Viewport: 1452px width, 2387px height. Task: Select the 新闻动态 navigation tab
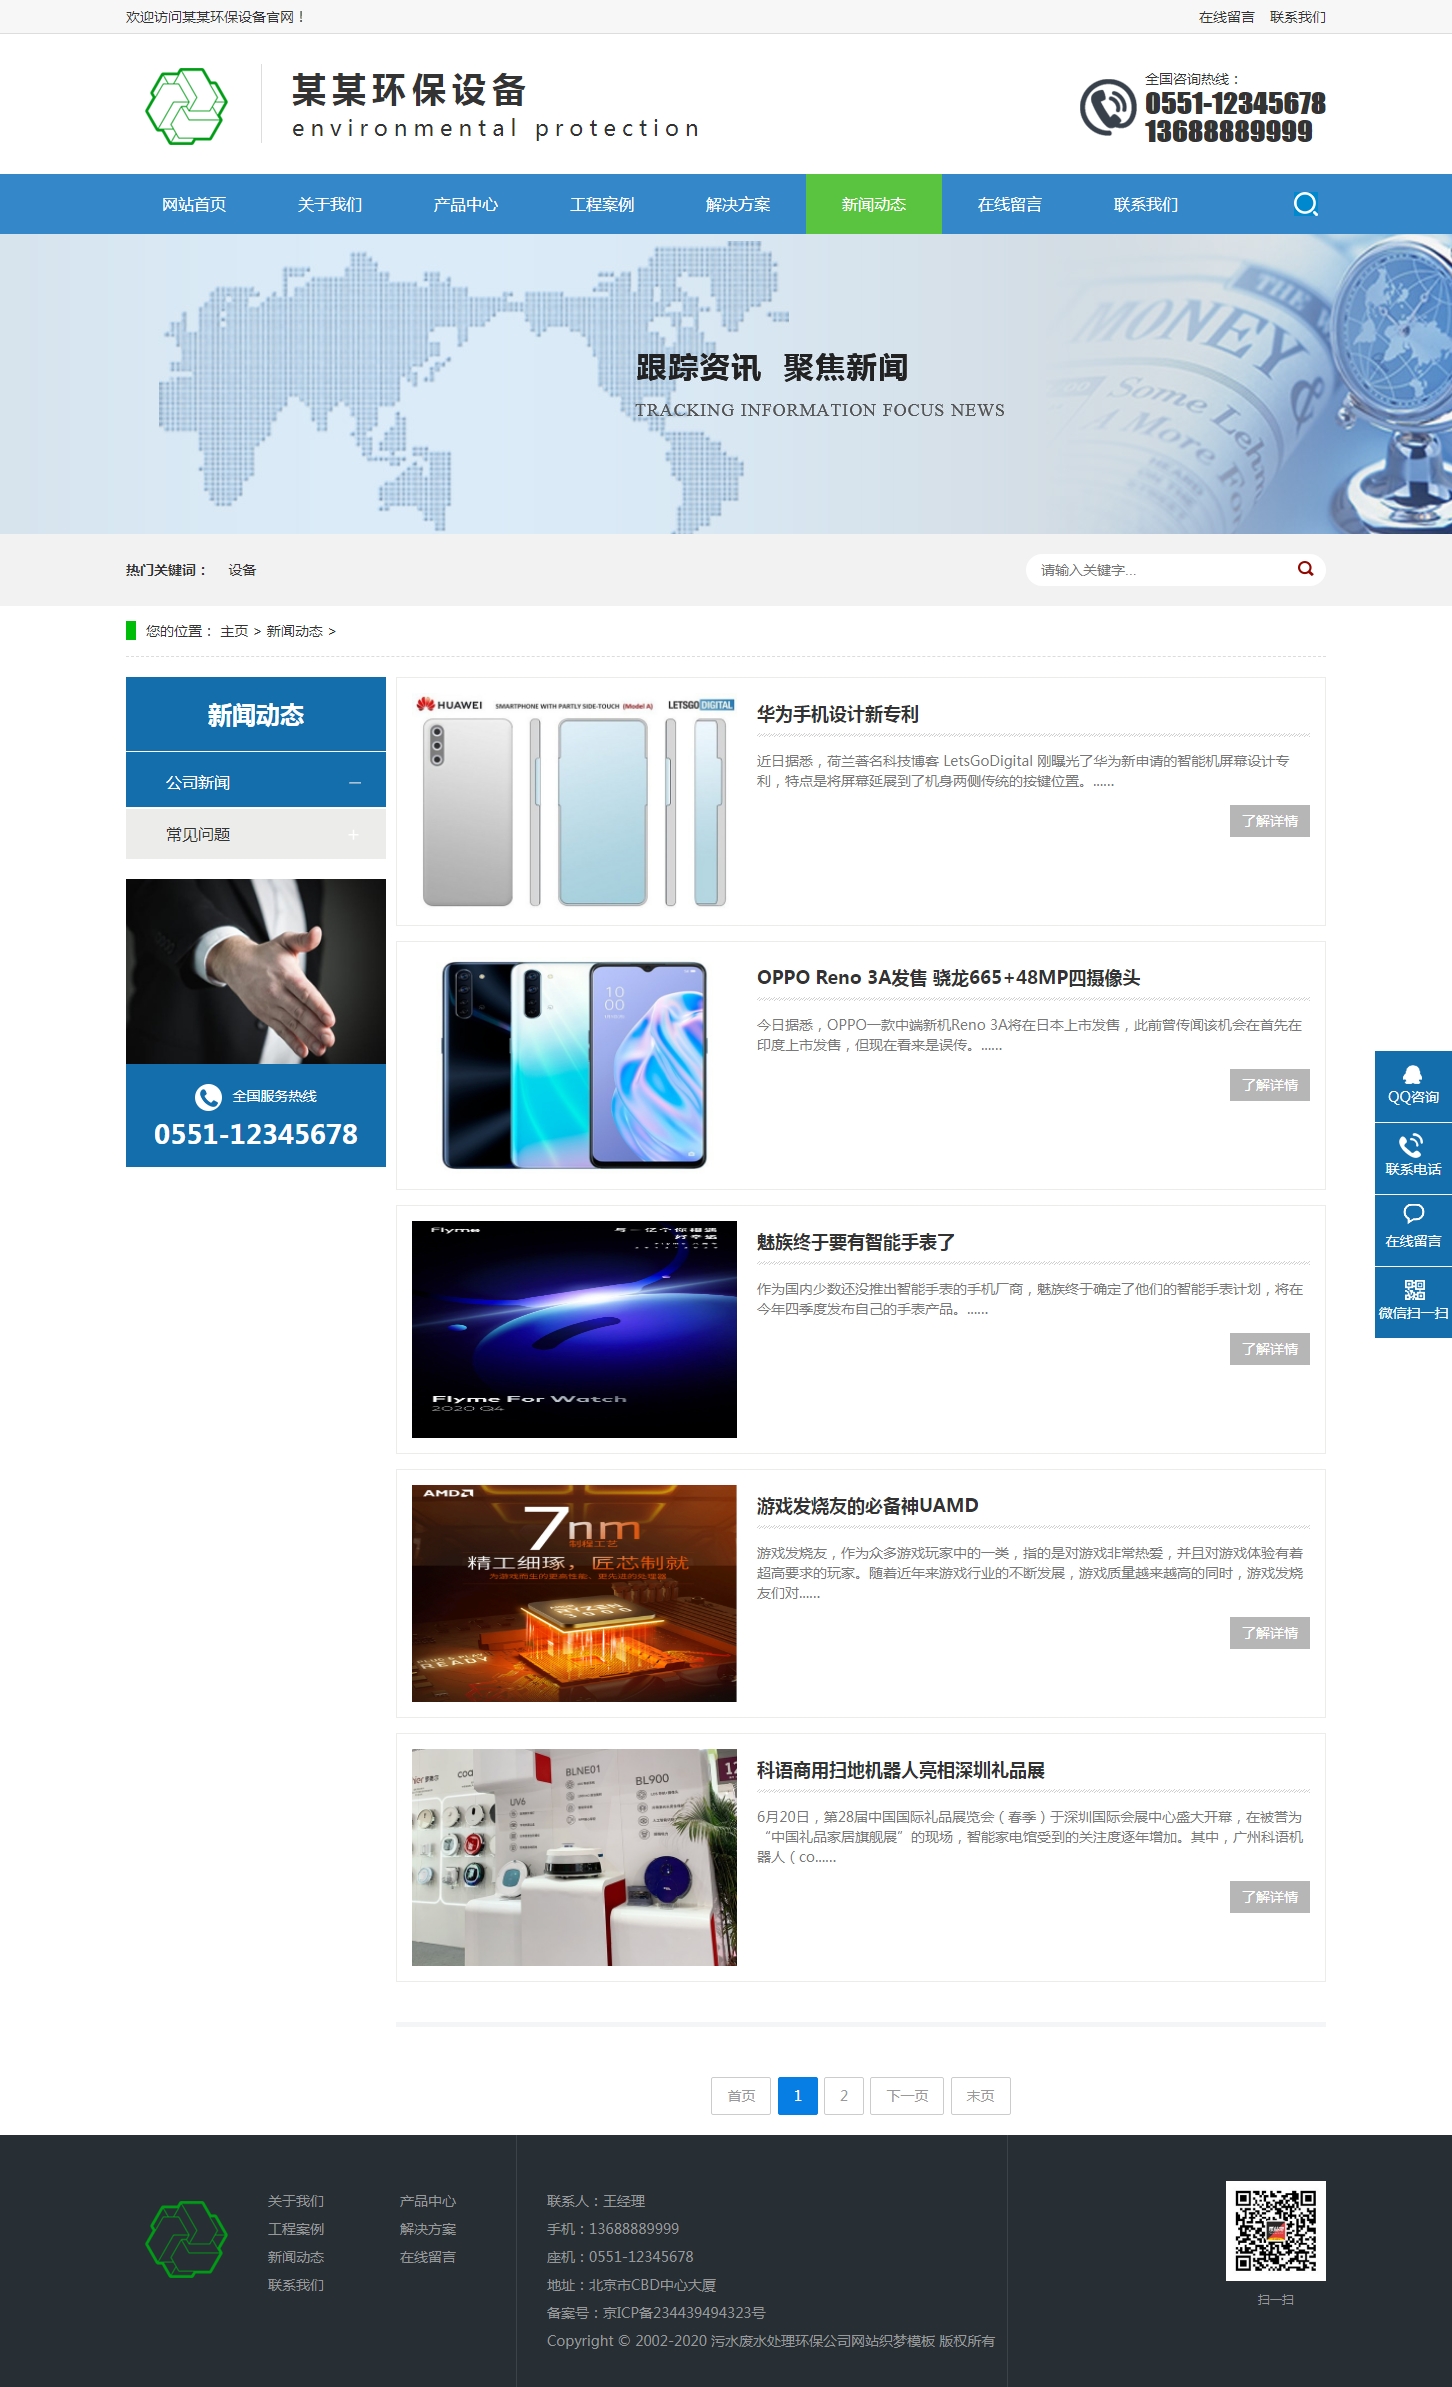[x=874, y=204]
